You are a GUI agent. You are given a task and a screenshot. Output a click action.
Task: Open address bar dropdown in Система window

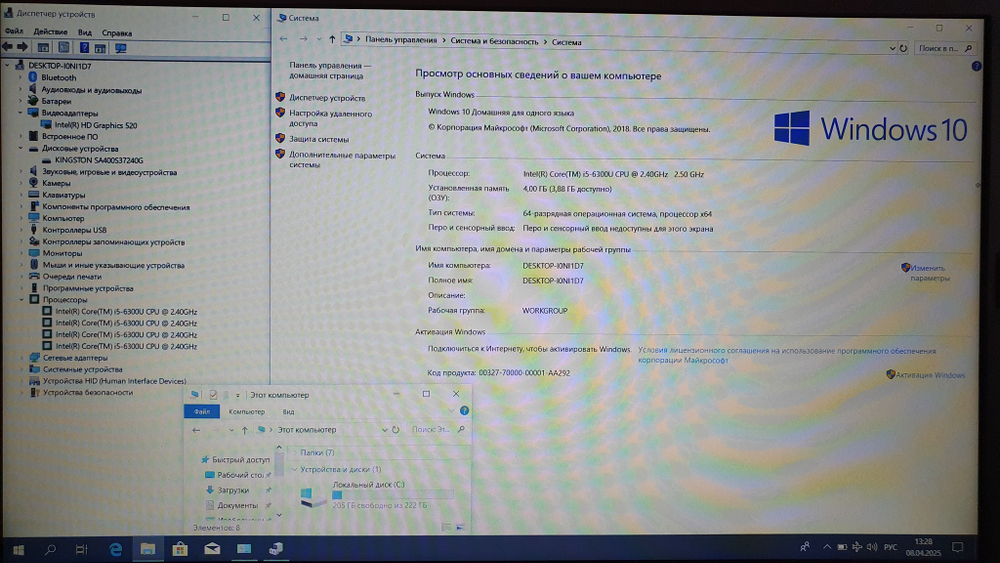[x=892, y=48]
